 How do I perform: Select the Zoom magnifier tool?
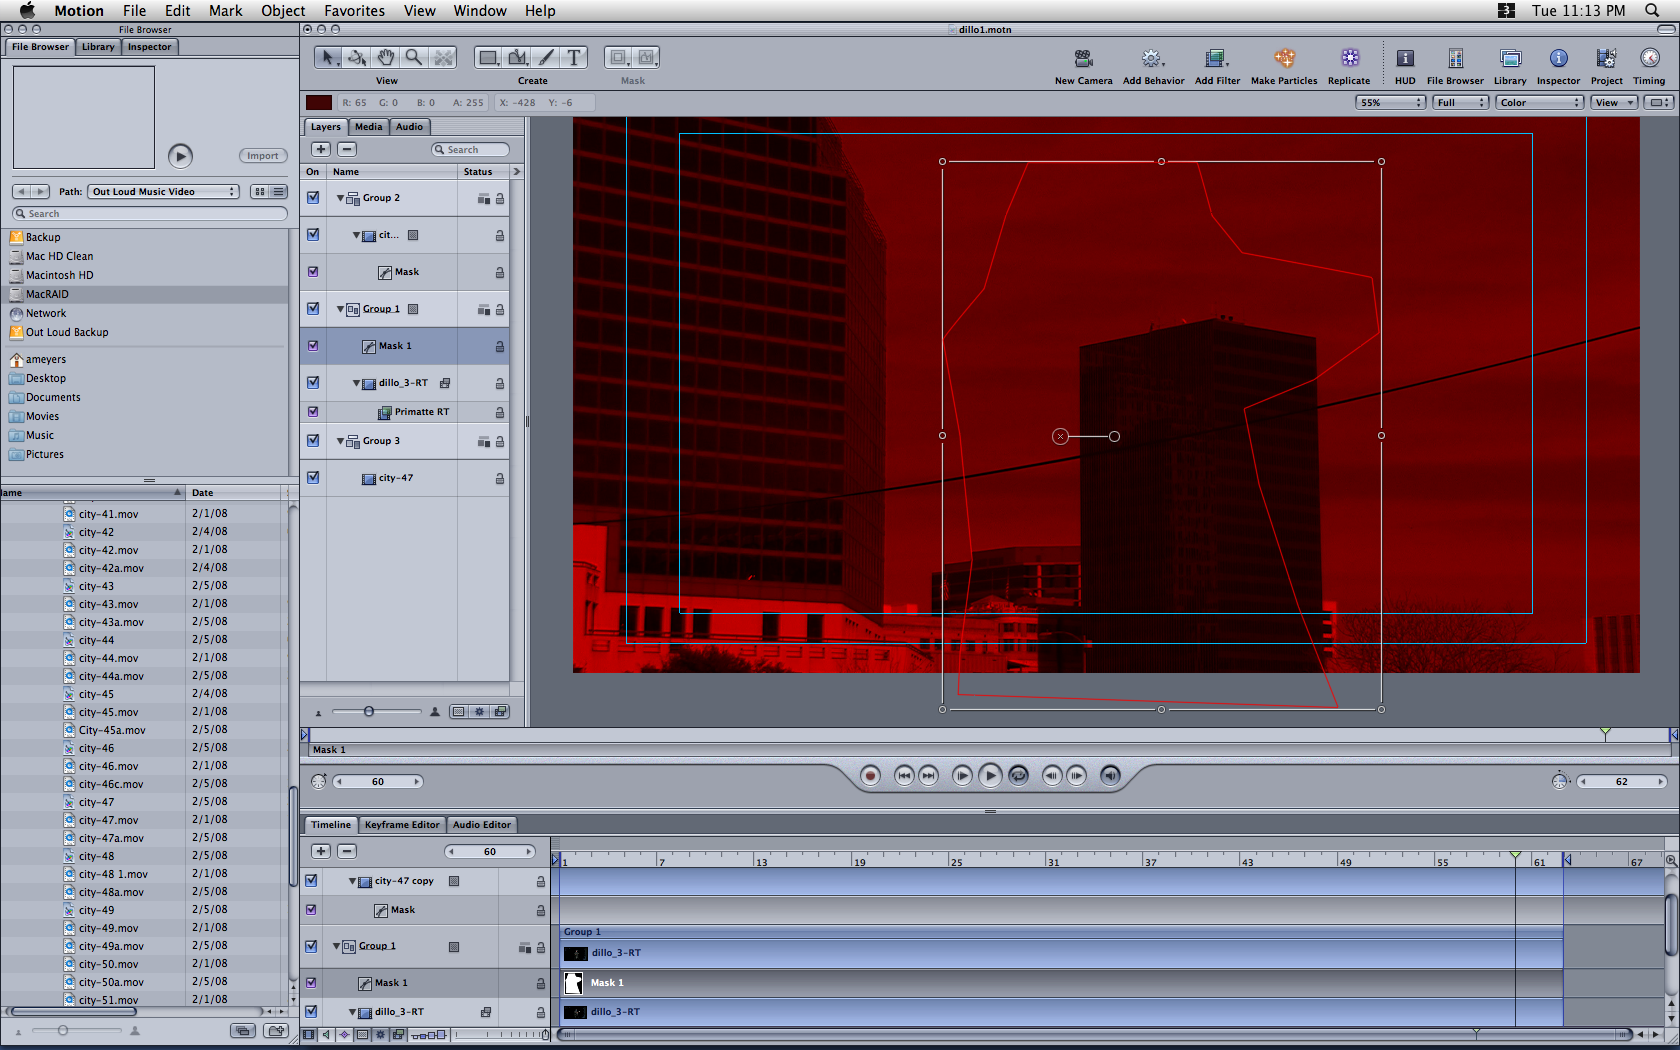point(413,58)
